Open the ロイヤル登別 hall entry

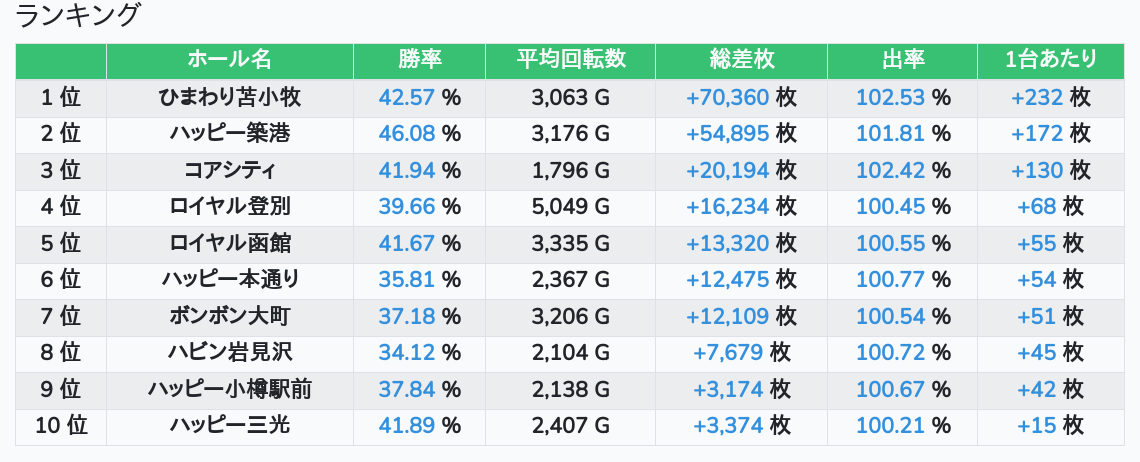click(x=229, y=207)
